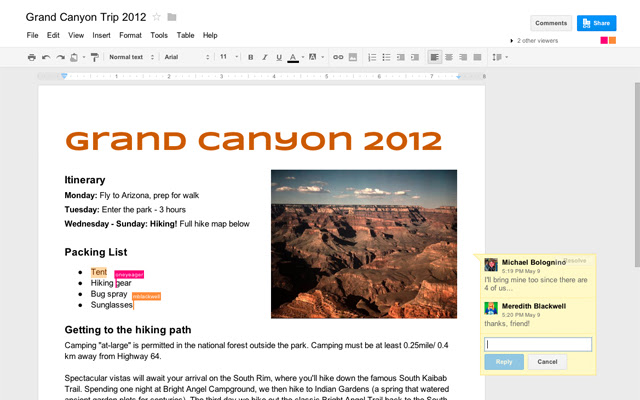Click the Sunglasses list item

click(x=112, y=305)
